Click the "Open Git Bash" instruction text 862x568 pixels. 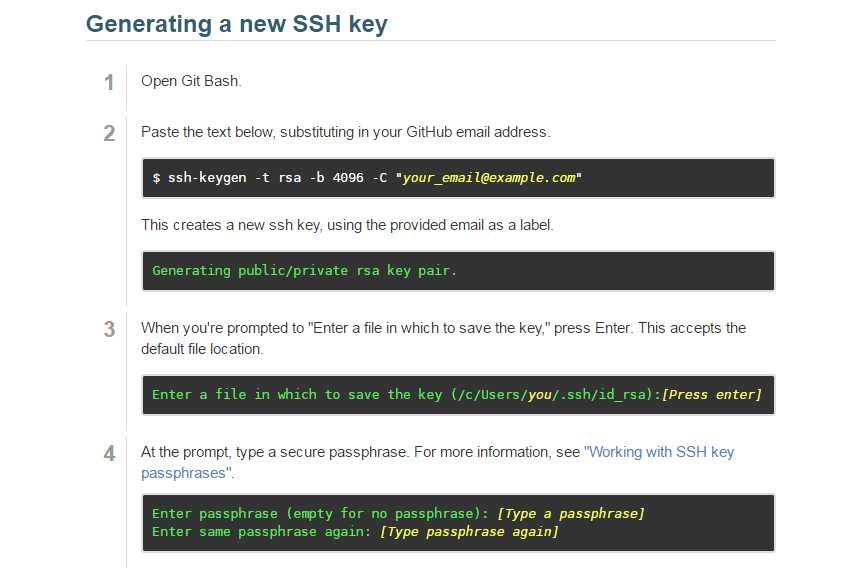point(191,81)
